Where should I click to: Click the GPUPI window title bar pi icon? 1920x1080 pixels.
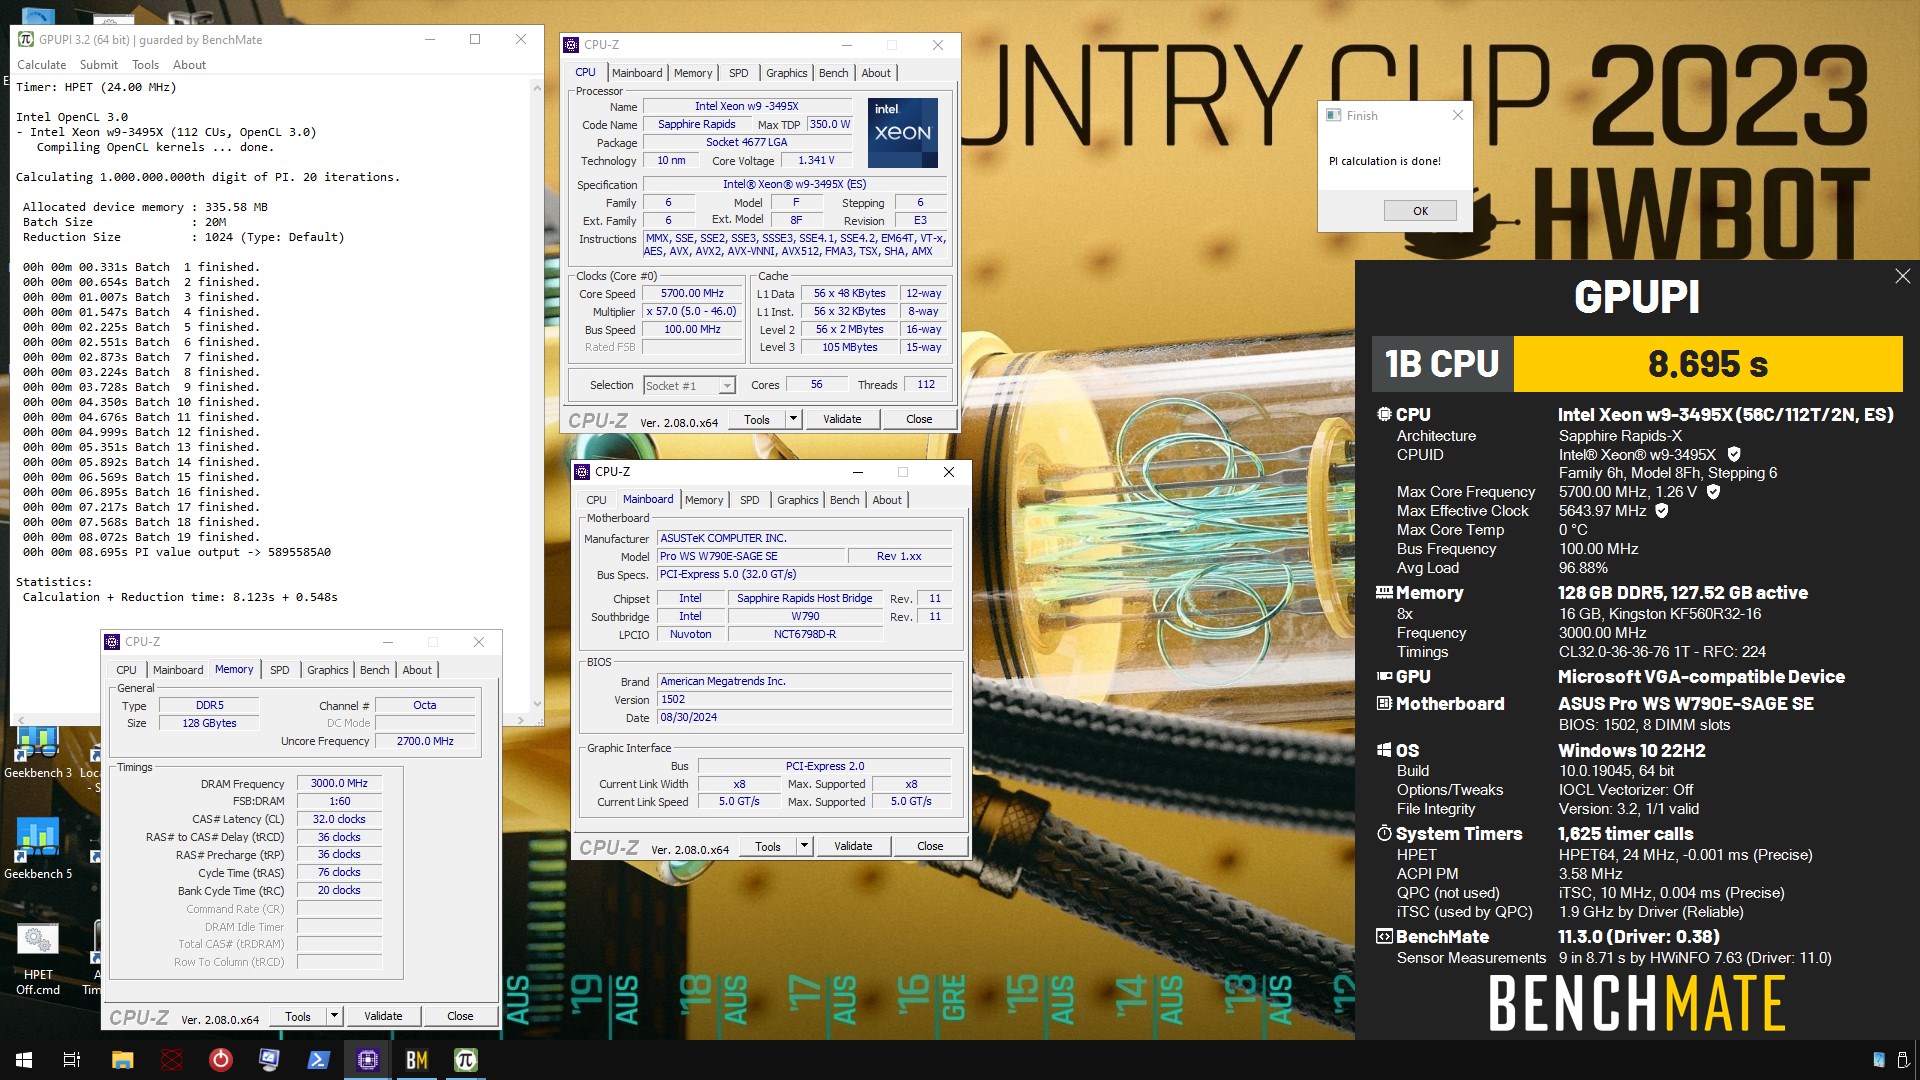pos(26,39)
